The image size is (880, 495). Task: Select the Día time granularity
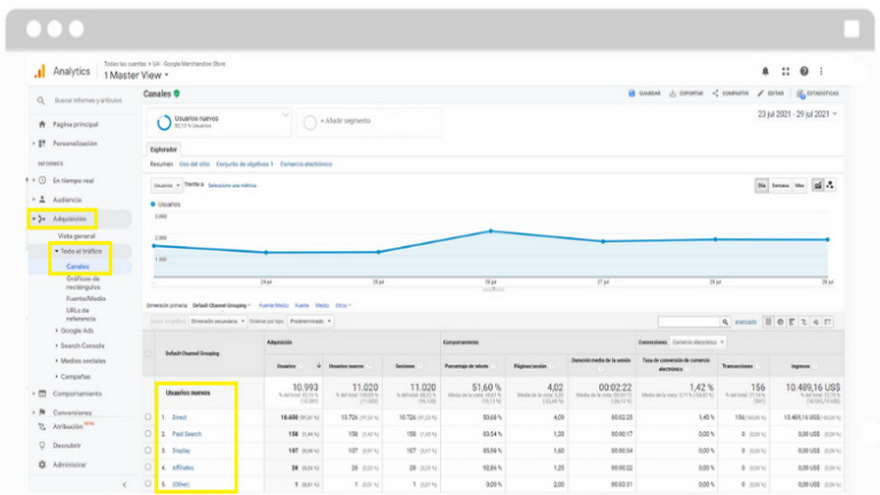pyautogui.click(x=761, y=185)
